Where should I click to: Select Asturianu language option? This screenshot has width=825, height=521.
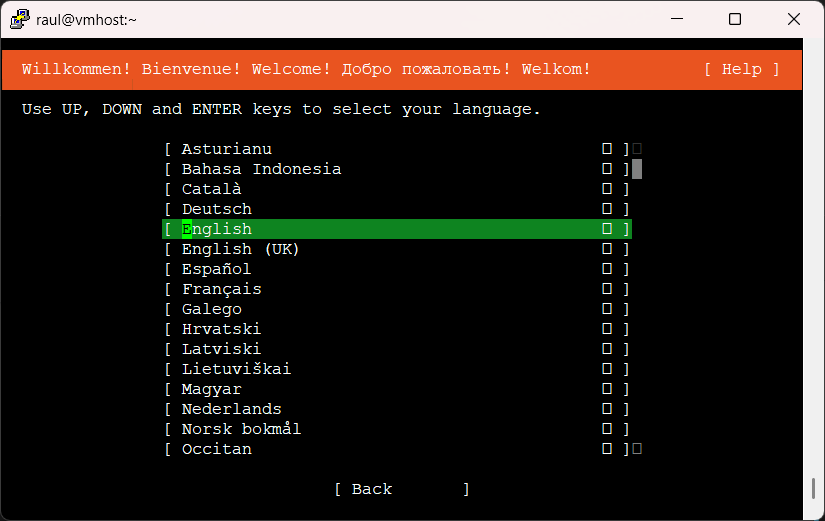pos(227,149)
